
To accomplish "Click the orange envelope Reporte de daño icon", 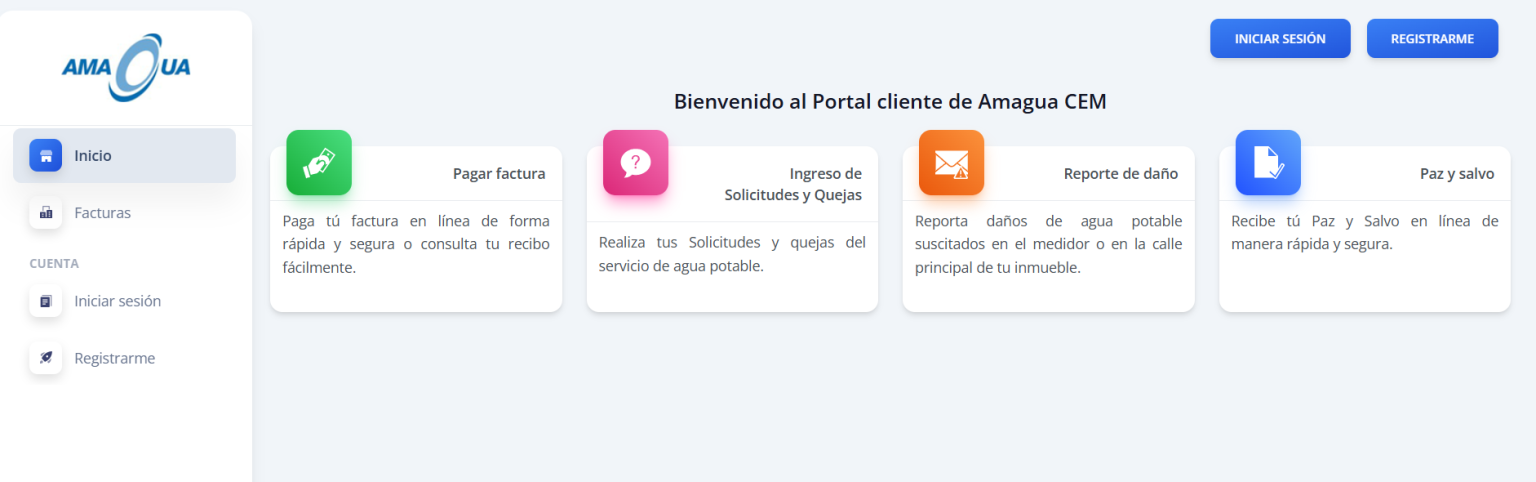I will pyautogui.click(x=951, y=162).
